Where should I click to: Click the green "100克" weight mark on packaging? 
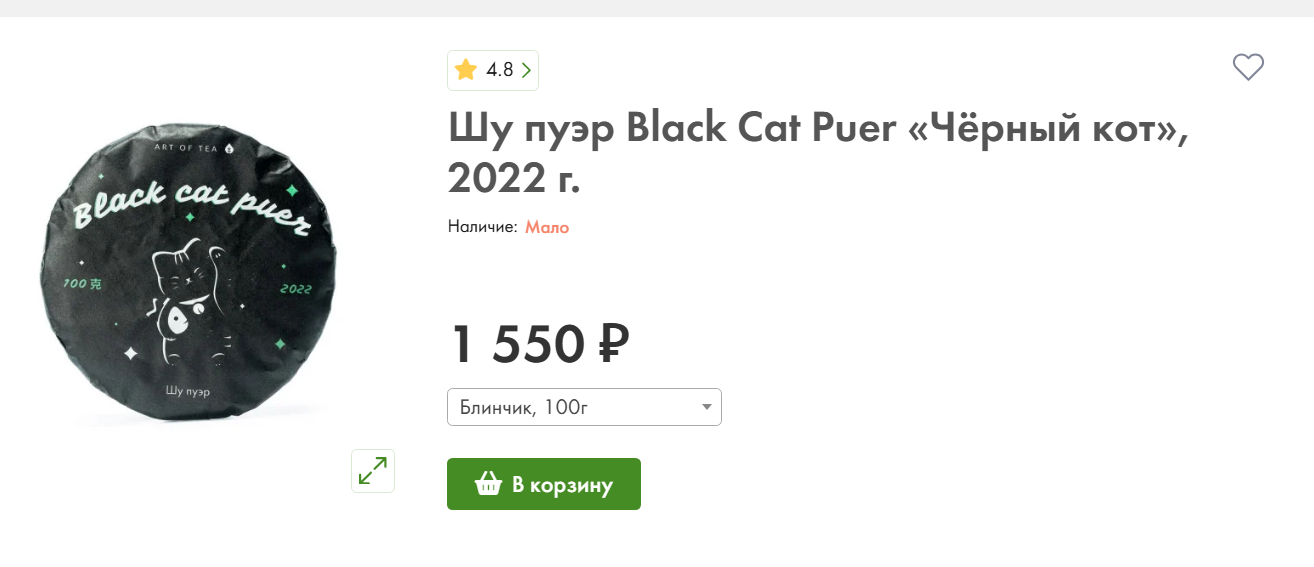[82, 283]
